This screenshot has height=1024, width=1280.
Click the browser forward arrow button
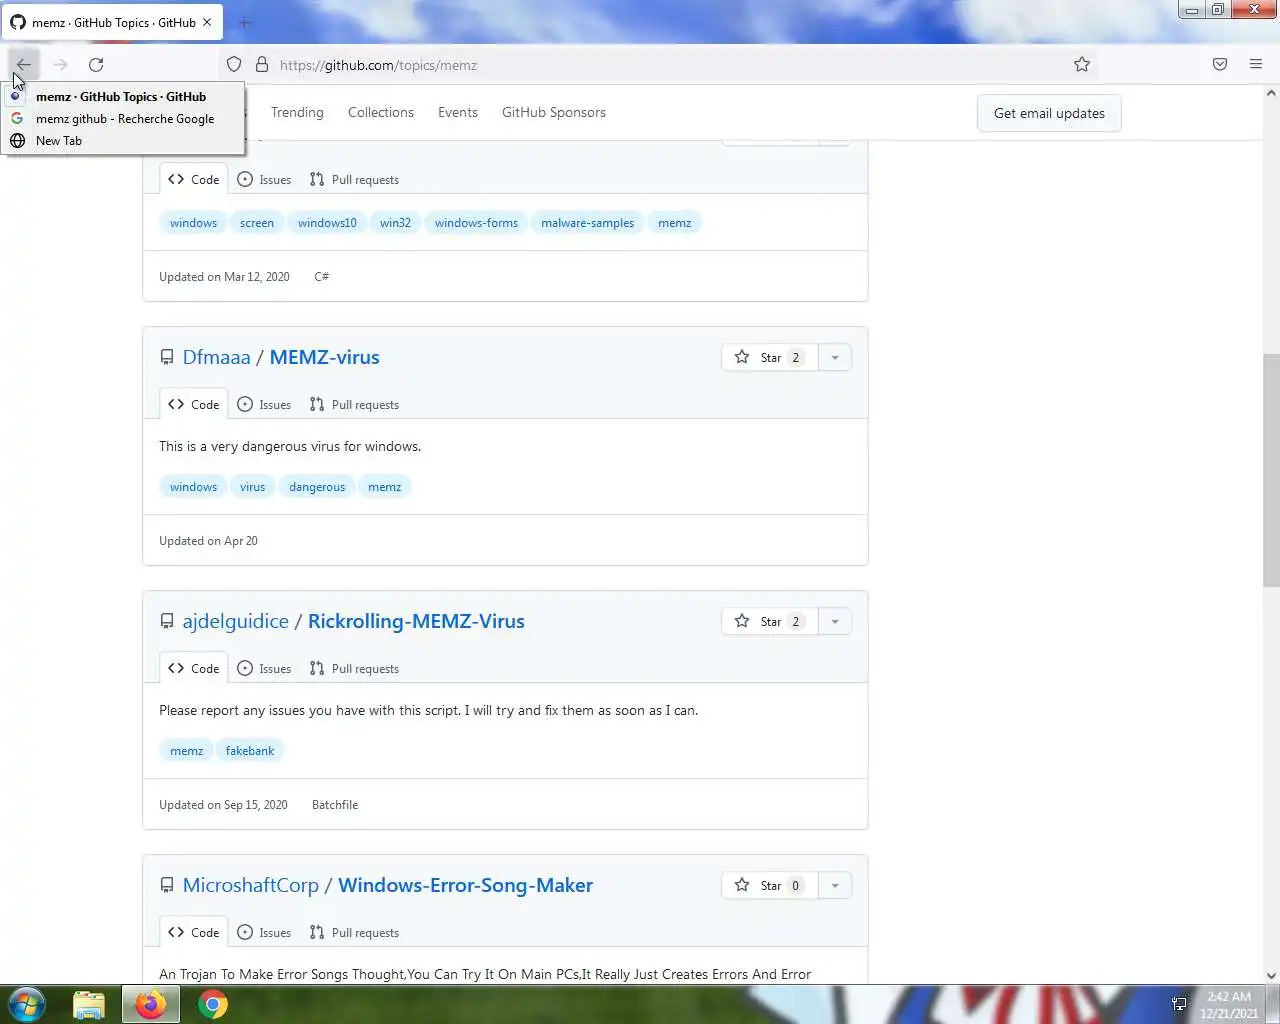(60, 65)
